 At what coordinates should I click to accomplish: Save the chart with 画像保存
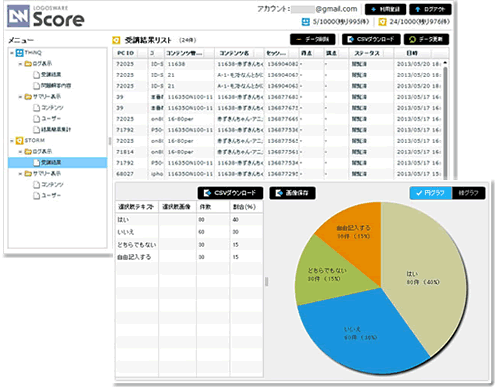pos(292,193)
